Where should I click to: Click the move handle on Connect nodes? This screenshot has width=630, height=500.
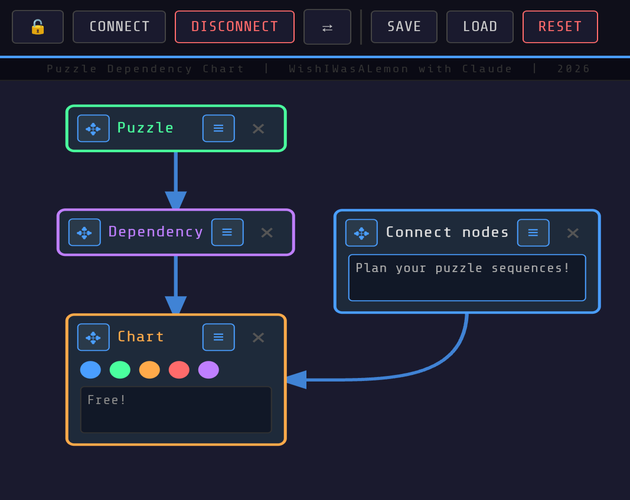[361, 233]
